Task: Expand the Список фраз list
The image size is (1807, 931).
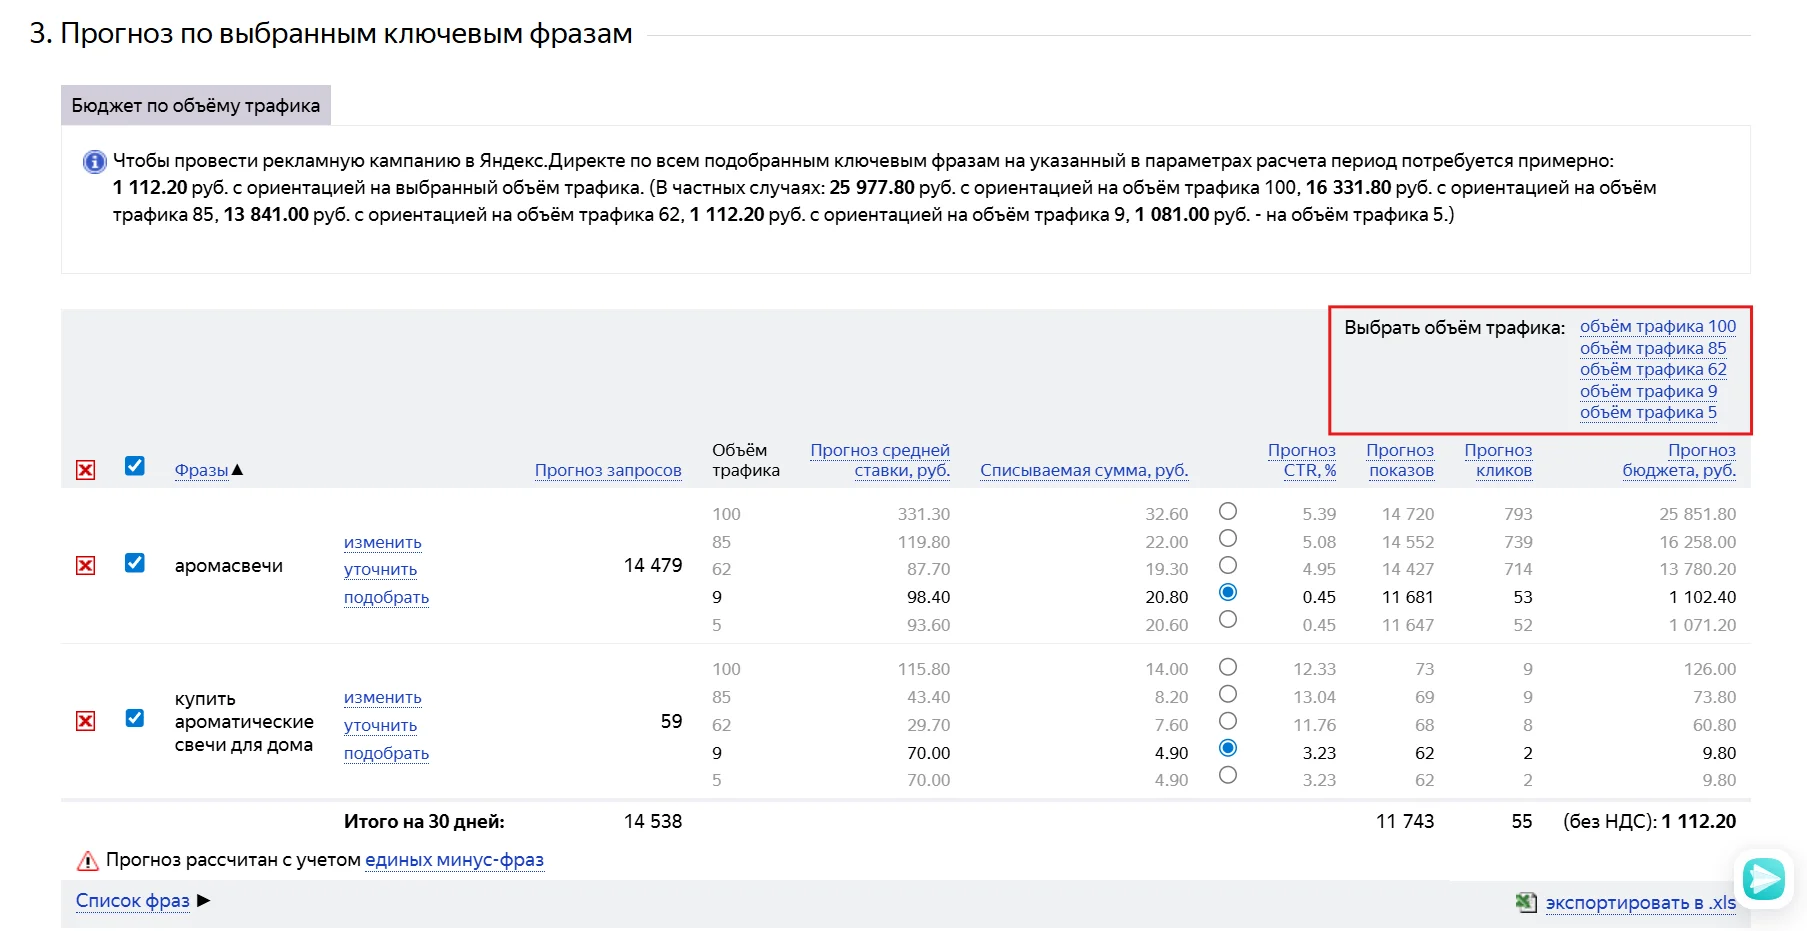Action: (133, 900)
